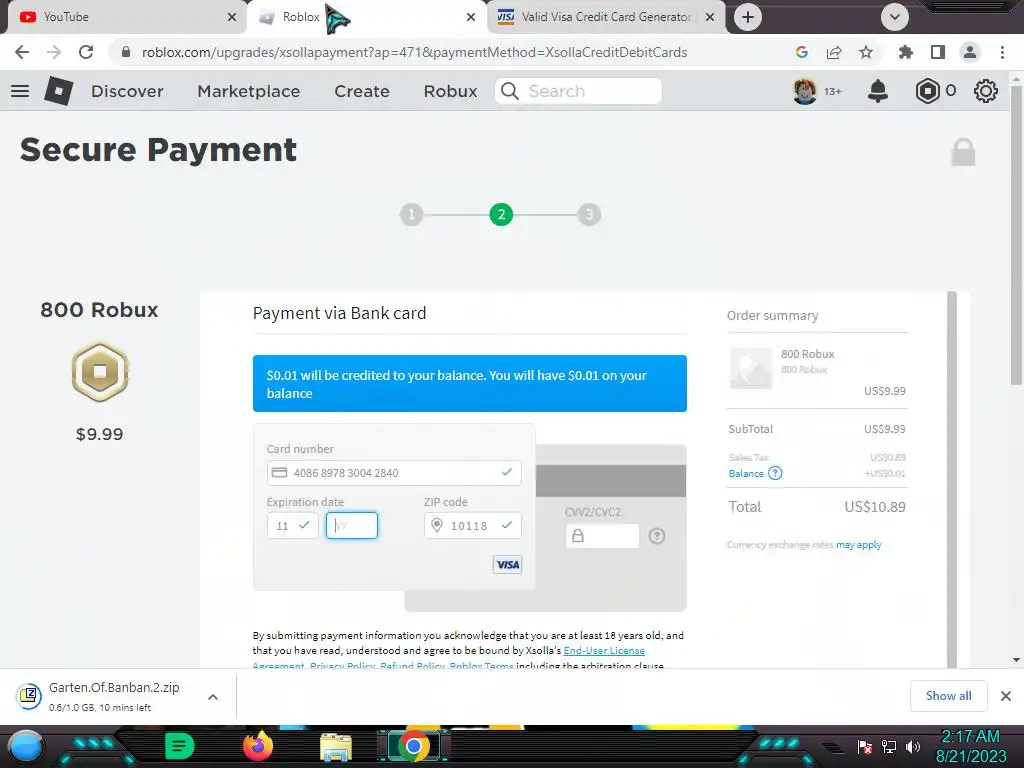Go forward to the next page

point(54,52)
